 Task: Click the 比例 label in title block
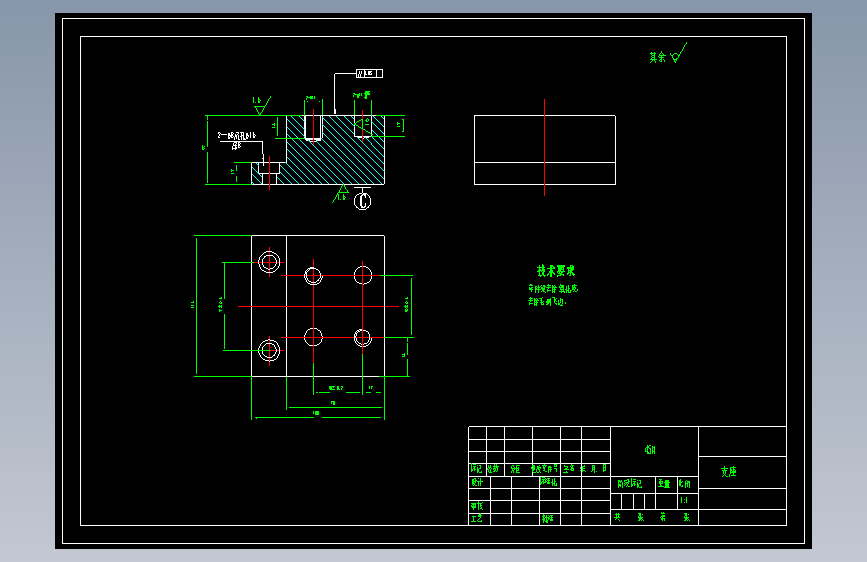pos(685,484)
